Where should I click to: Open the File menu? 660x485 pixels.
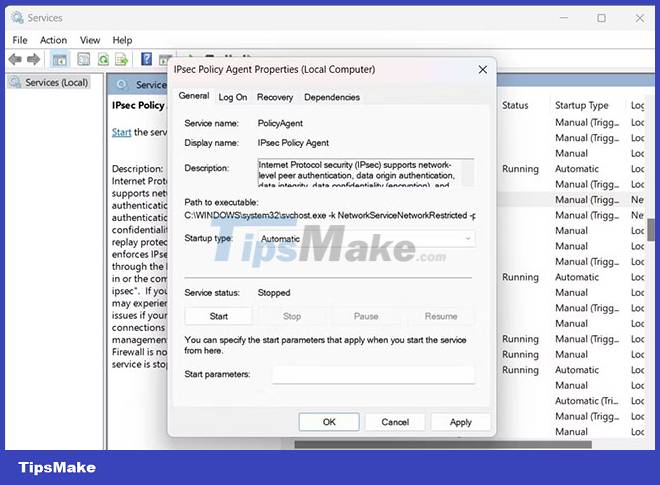click(x=20, y=40)
